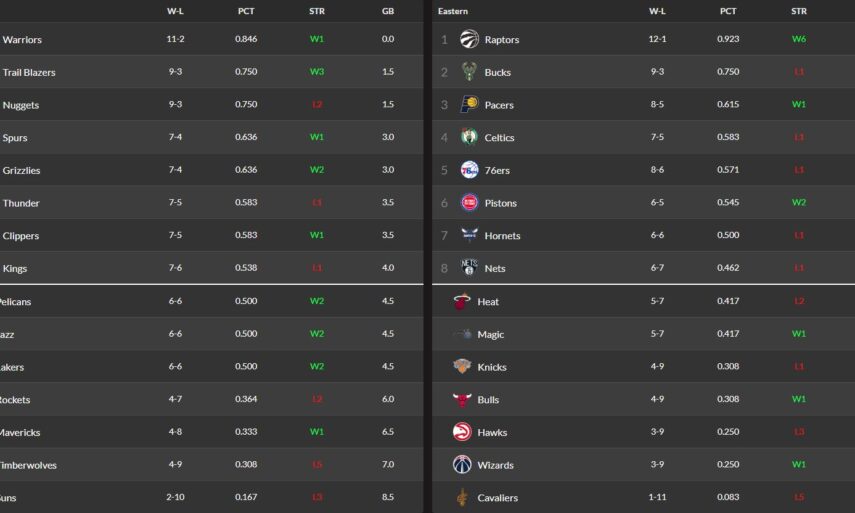Click the Pacers team logo
The image size is (855, 513).
point(469,104)
